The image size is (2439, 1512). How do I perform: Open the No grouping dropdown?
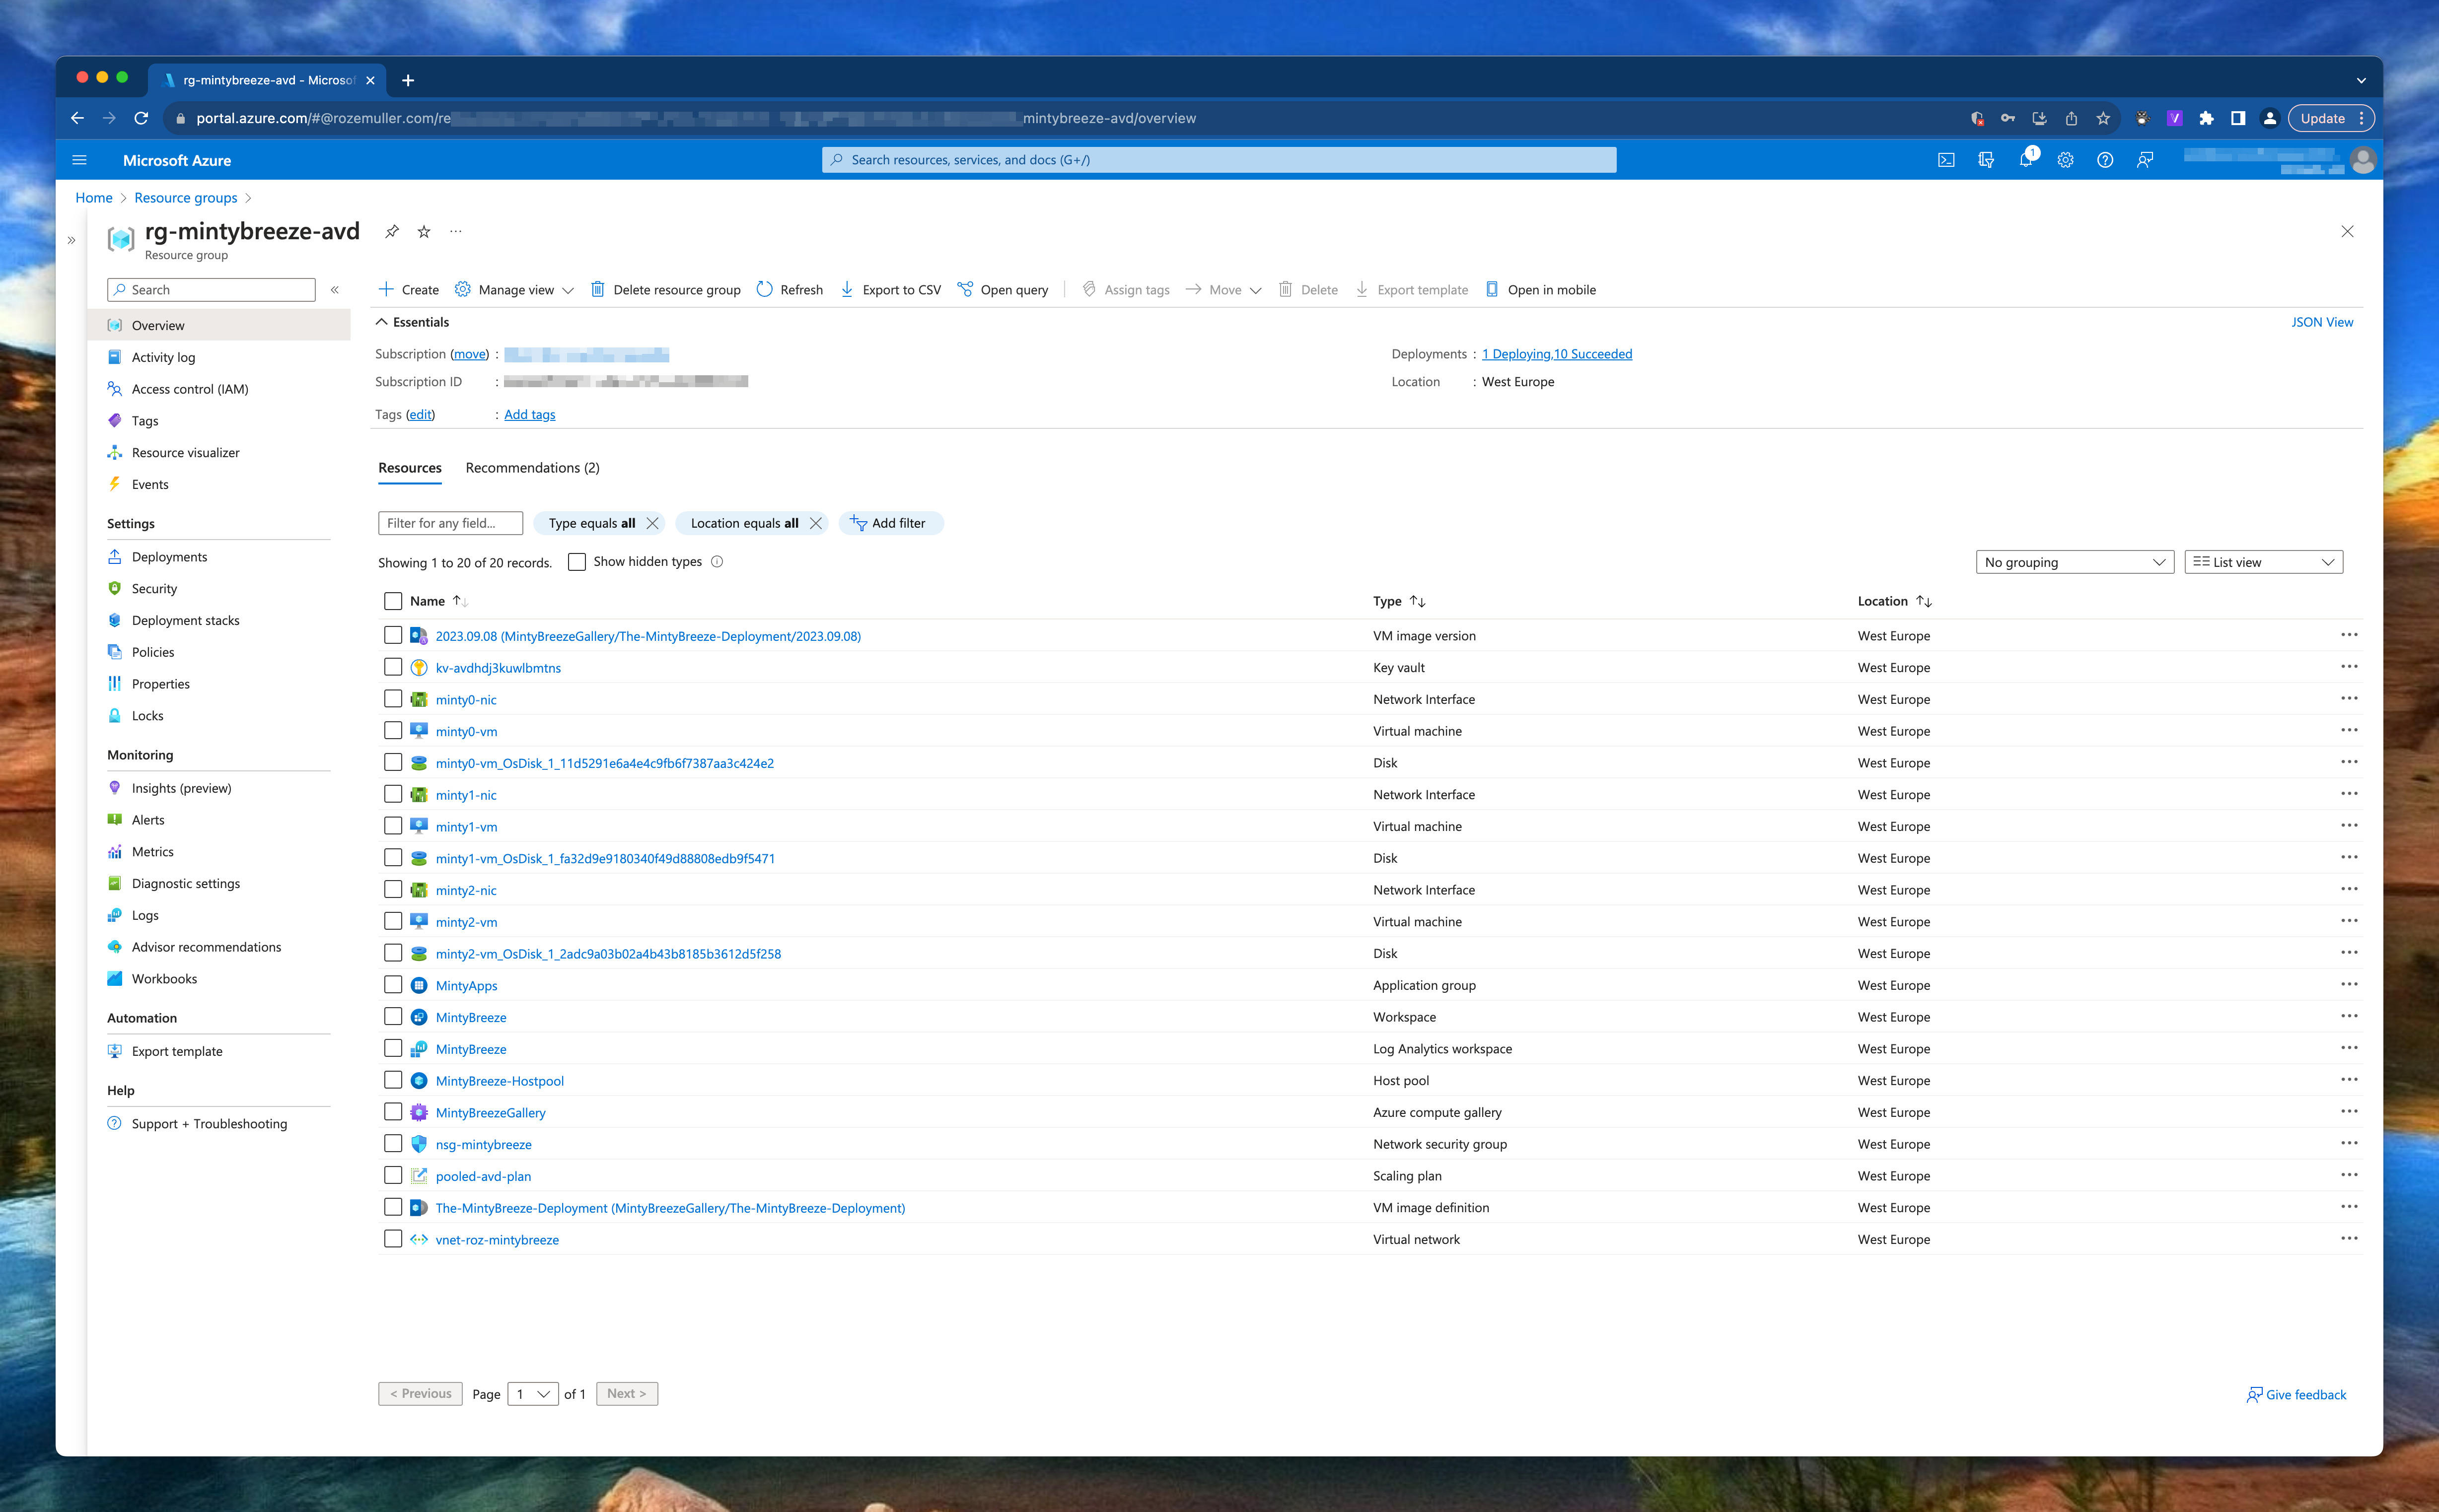coord(2074,562)
